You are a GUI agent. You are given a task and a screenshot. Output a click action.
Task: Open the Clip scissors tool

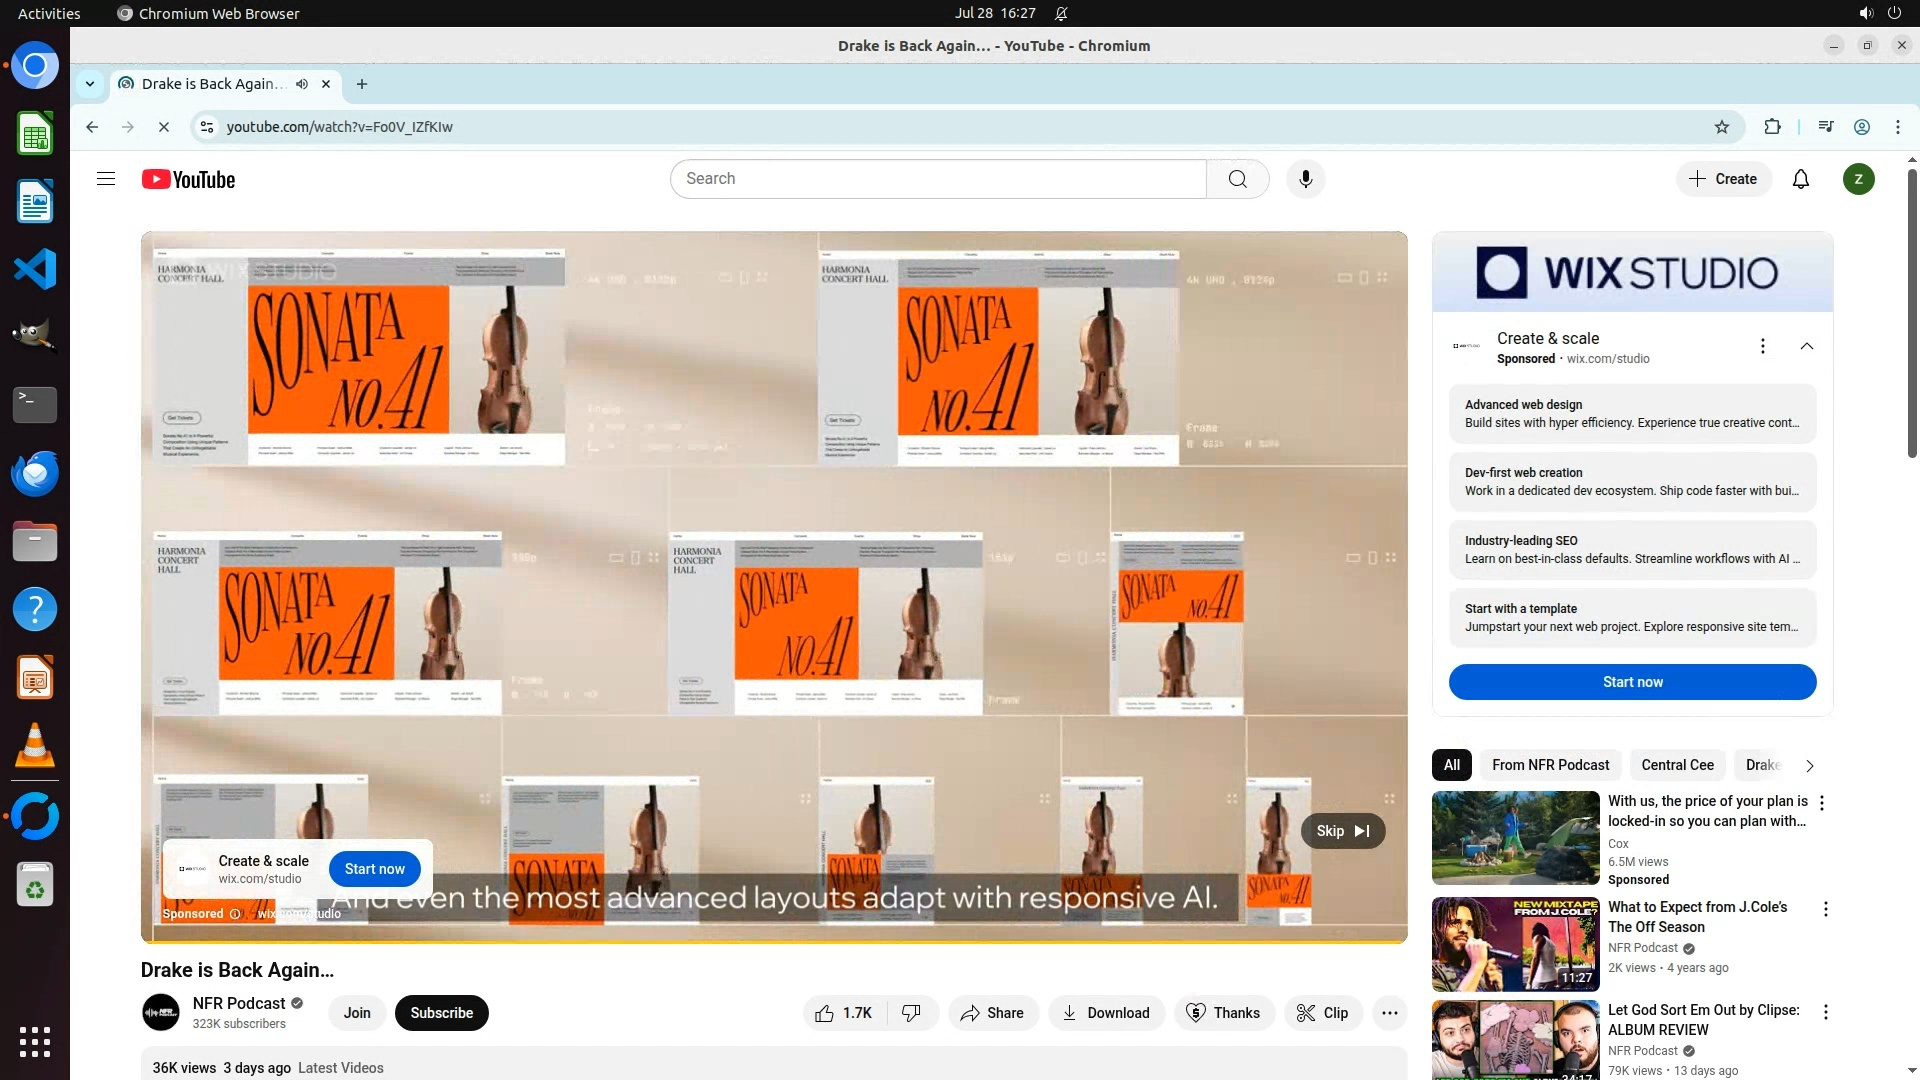[1322, 1013]
